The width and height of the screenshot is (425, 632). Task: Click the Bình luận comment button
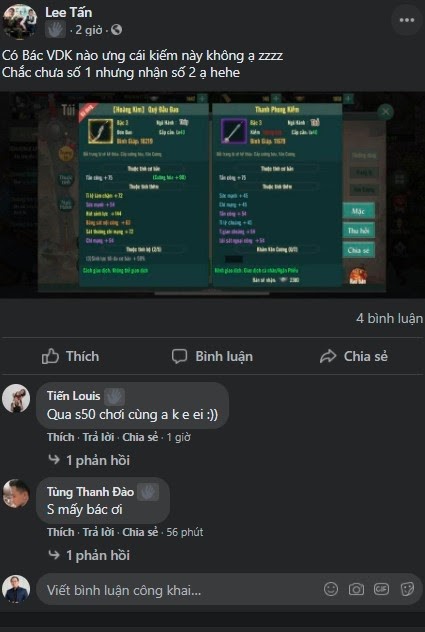212,356
